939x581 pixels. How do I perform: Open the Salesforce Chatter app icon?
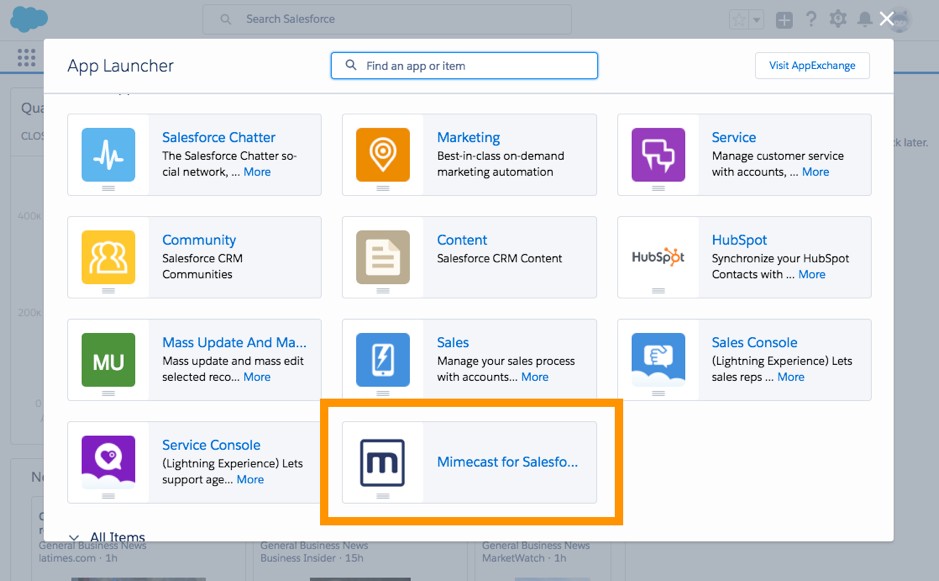(109, 155)
